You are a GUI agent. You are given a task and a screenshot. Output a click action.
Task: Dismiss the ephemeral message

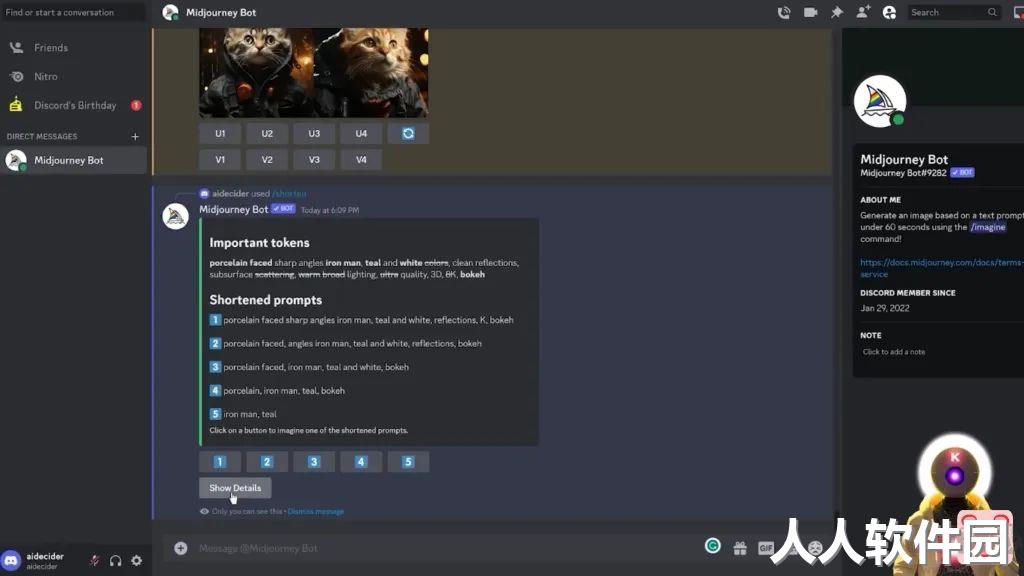(315, 511)
